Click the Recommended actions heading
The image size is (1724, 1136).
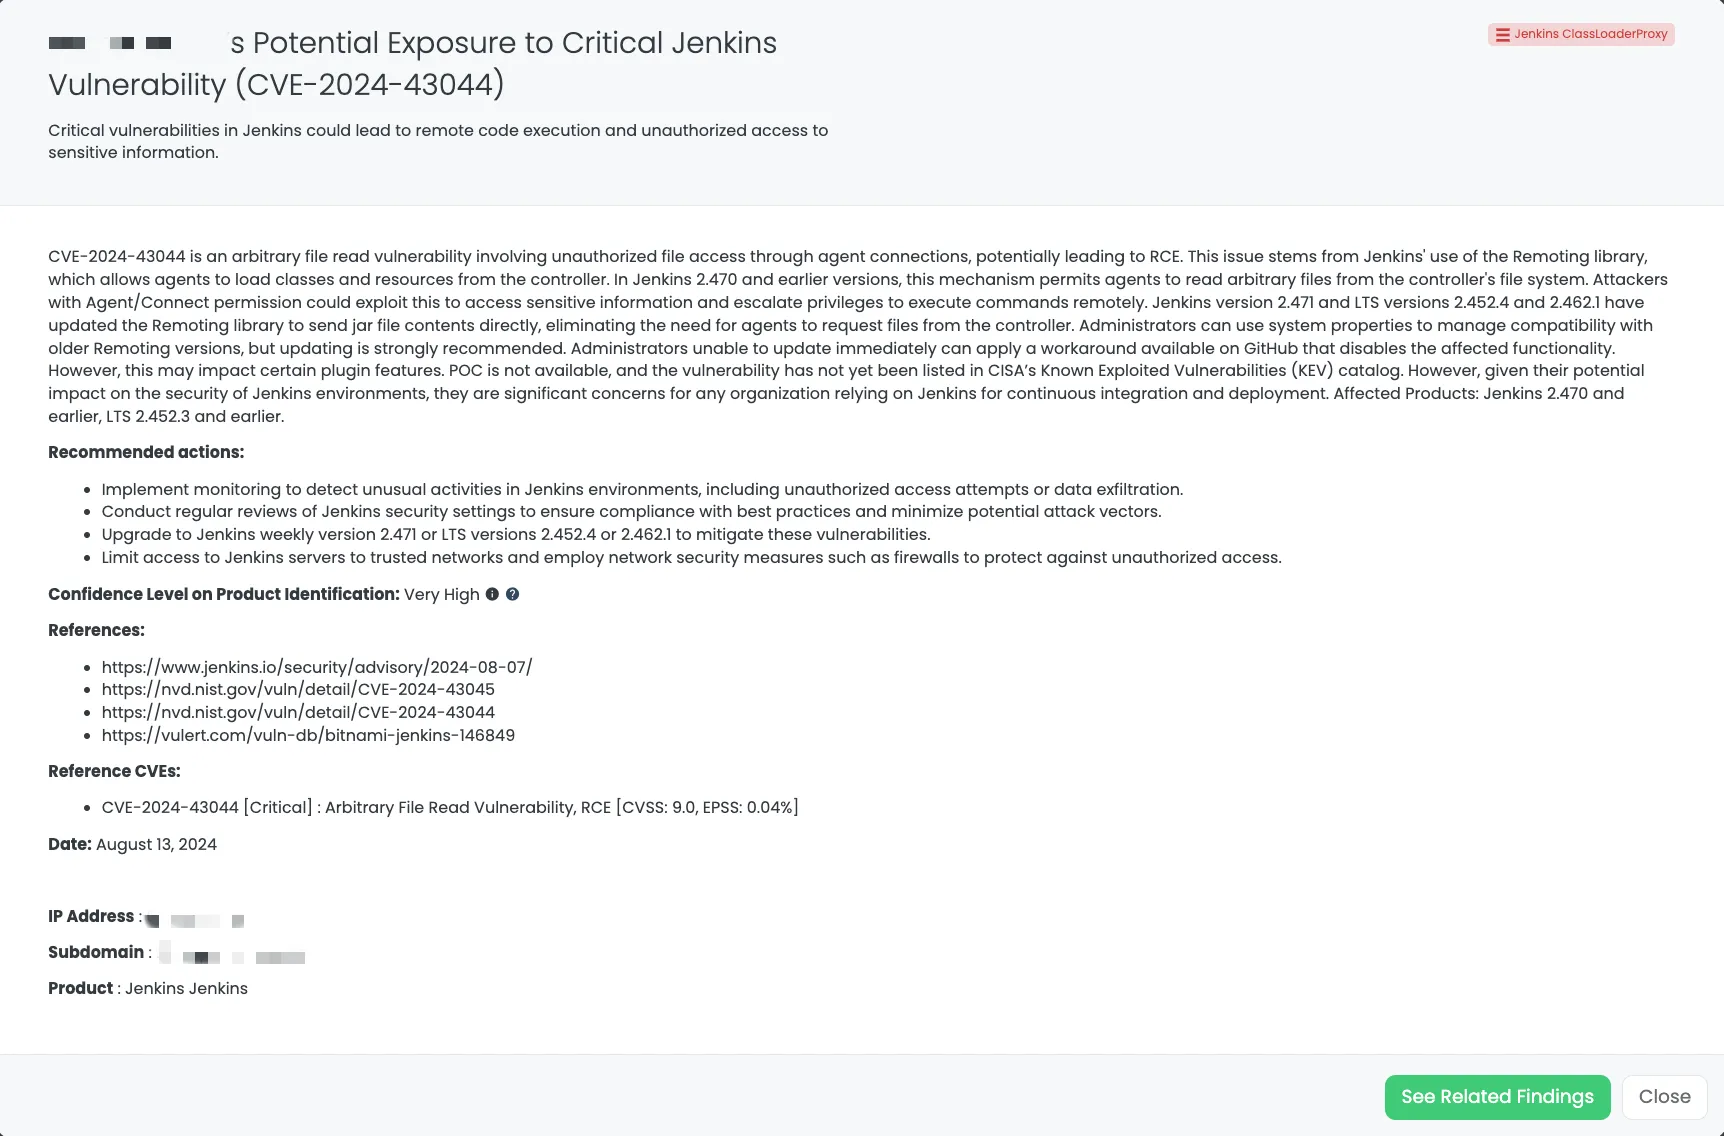point(146,452)
